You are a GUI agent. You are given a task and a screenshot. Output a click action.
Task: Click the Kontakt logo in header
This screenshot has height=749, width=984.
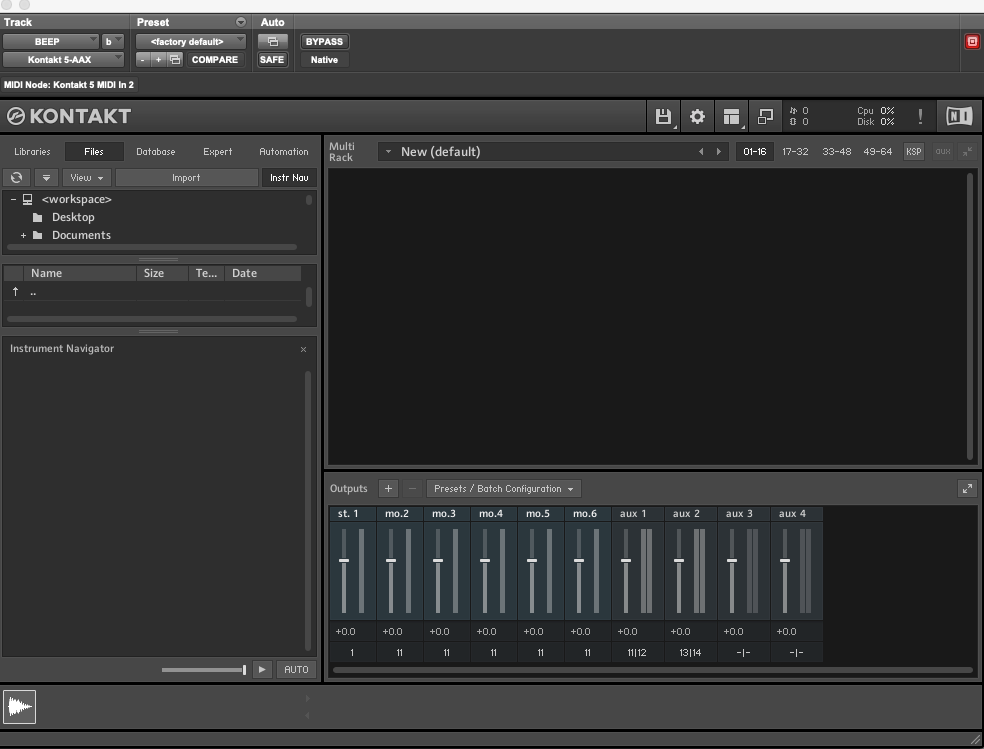coord(69,116)
